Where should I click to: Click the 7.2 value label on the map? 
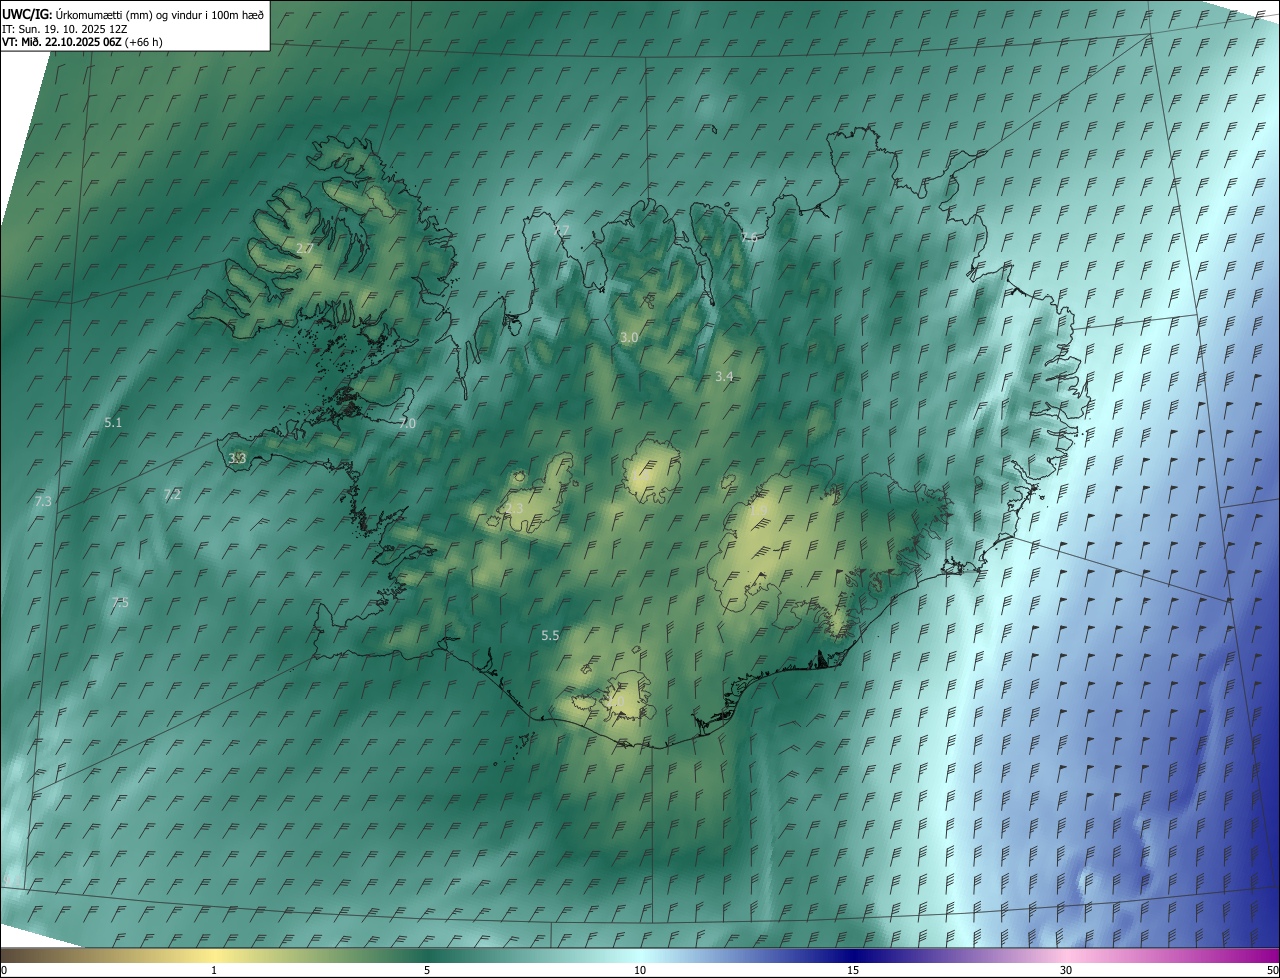pyautogui.click(x=172, y=494)
